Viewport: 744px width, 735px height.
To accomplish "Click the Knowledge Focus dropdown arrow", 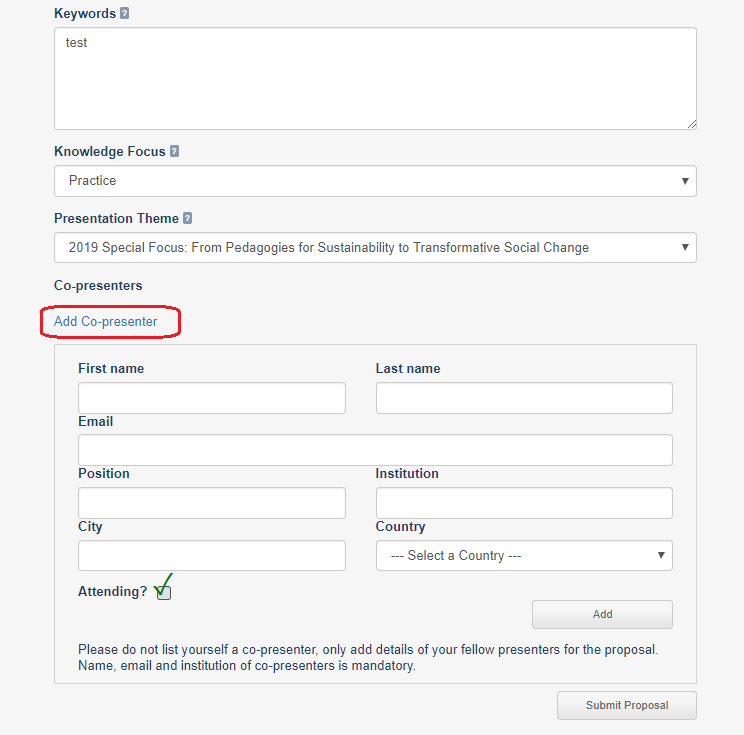I will (x=685, y=181).
